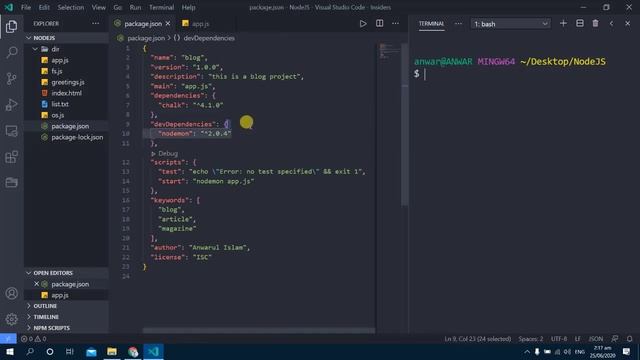
Task: Expand the Timeline section
Action: point(67,317)
